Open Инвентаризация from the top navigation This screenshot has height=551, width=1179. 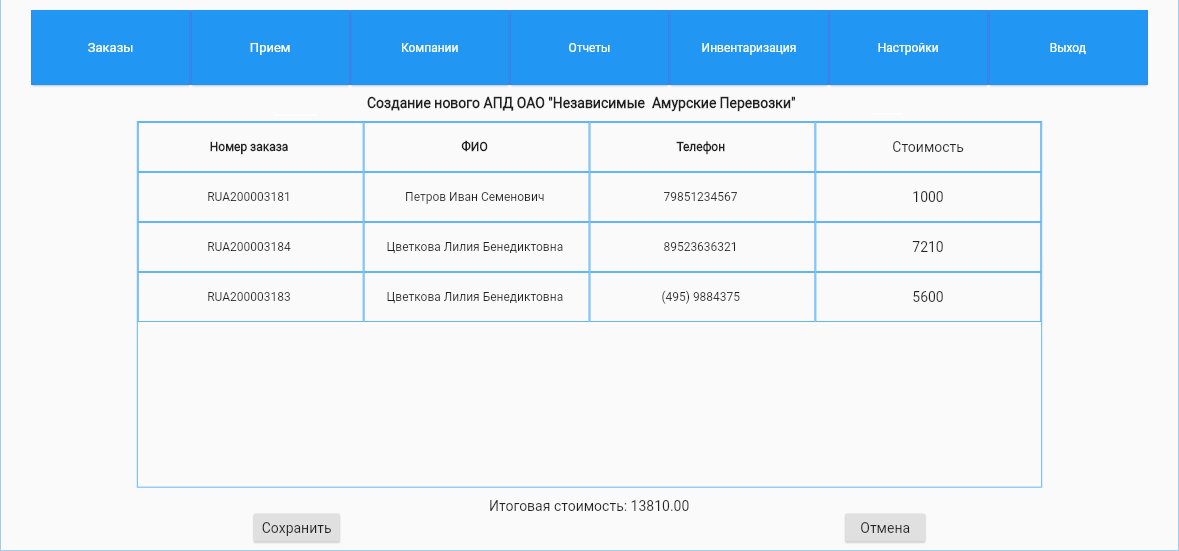point(749,47)
